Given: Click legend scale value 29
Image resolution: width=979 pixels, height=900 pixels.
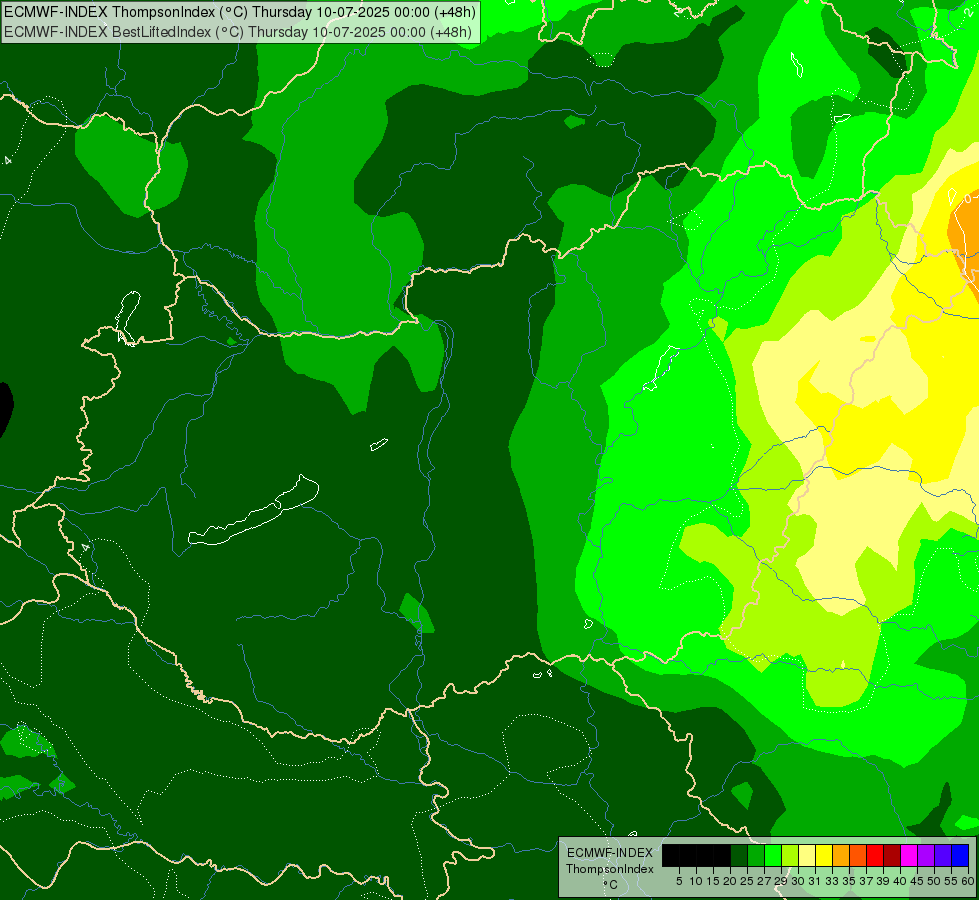Looking at the screenshot, I should 782,881.
